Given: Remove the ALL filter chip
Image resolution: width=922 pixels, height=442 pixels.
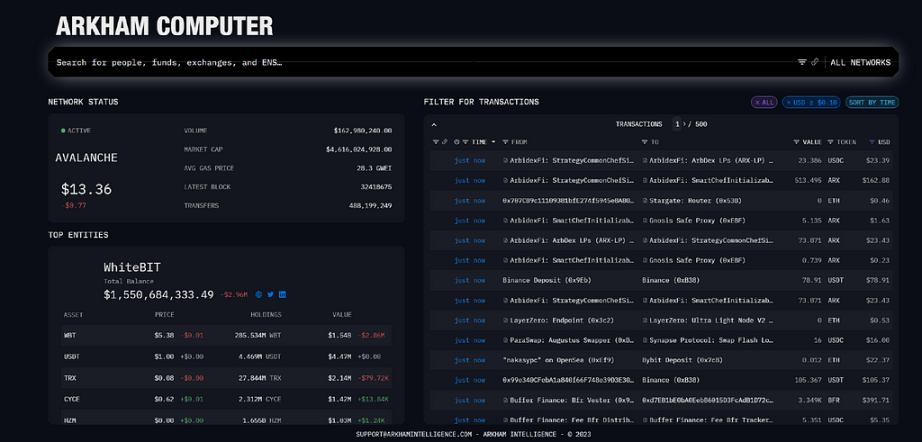Looking at the screenshot, I should [764, 102].
